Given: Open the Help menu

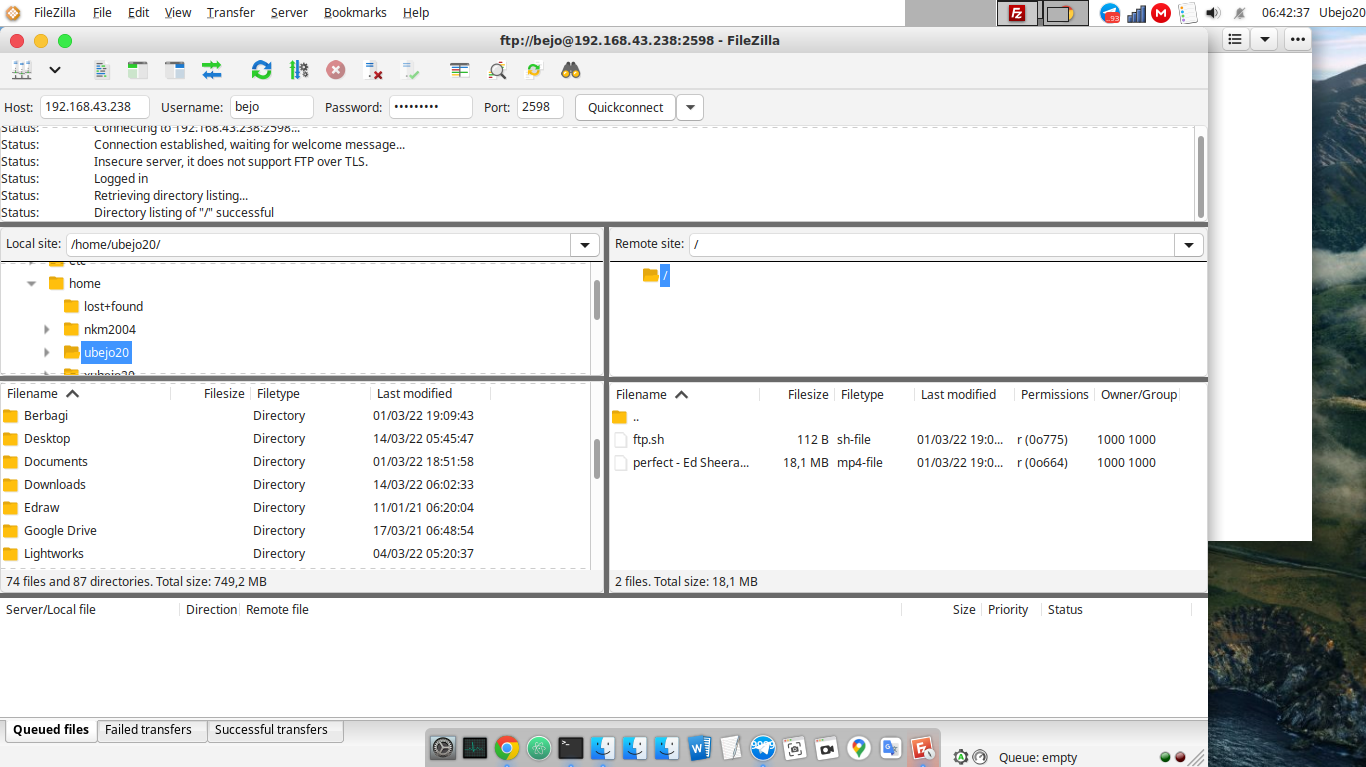Looking at the screenshot, I should click(x=416, y=12).
